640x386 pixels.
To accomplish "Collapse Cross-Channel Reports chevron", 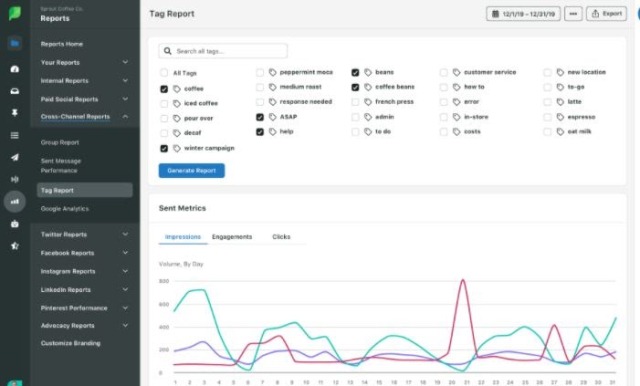I will point(125,117).
